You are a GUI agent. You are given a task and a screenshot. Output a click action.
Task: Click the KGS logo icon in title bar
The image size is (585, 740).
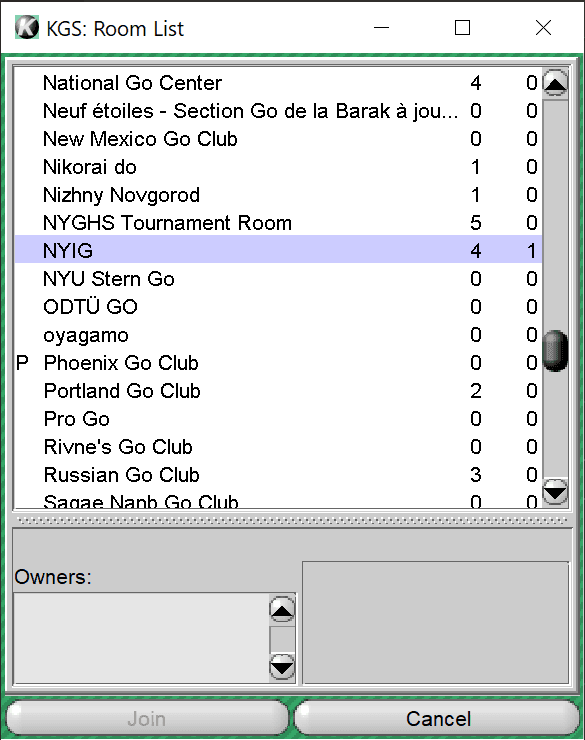(26, 27)
